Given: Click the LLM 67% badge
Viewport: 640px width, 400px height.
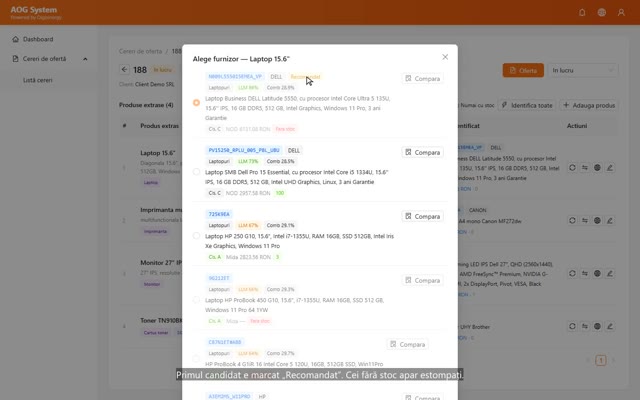Looking at the screenshot, I should (248, 225).
